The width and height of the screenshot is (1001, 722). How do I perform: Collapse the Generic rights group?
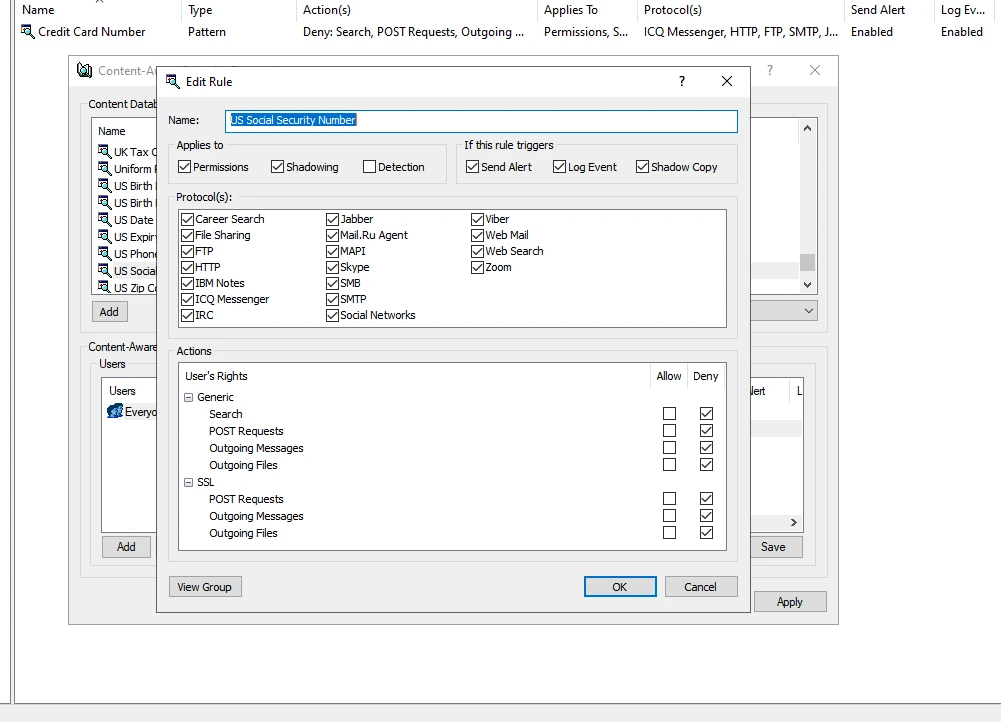(188, 397)
